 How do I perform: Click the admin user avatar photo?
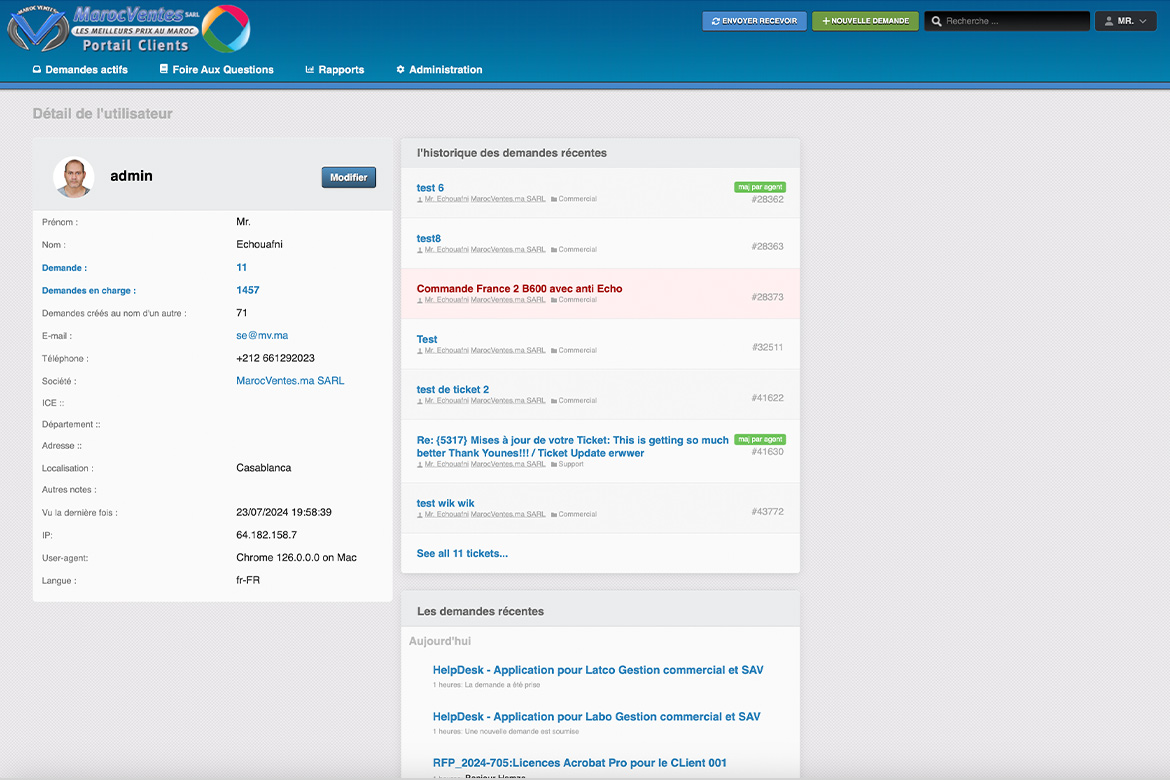[73, 177]
